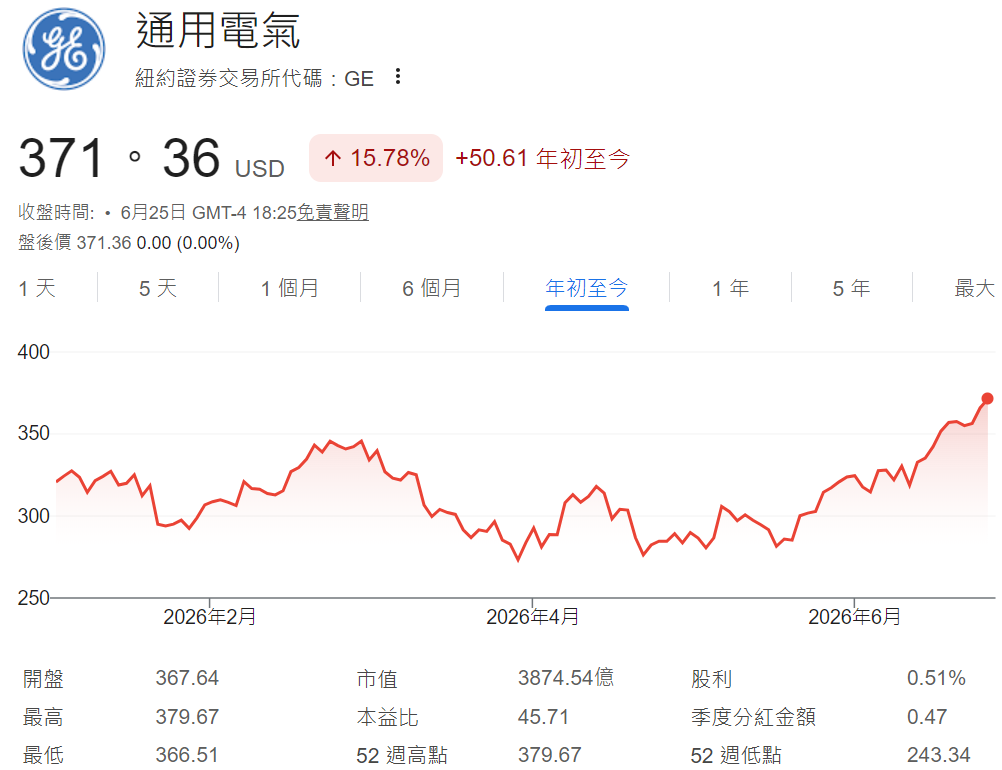Click the 股利 value 0.51%

pos(936,678)
